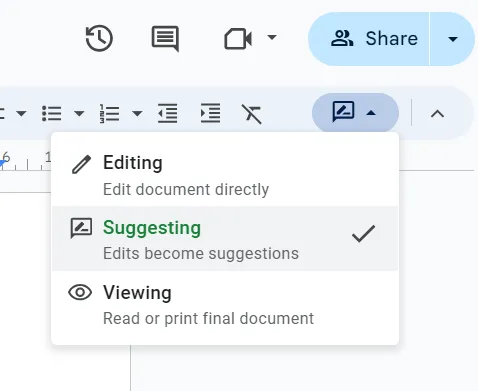Click 'Edit document directly' text
478x391 pixels.
coord(186,190)
